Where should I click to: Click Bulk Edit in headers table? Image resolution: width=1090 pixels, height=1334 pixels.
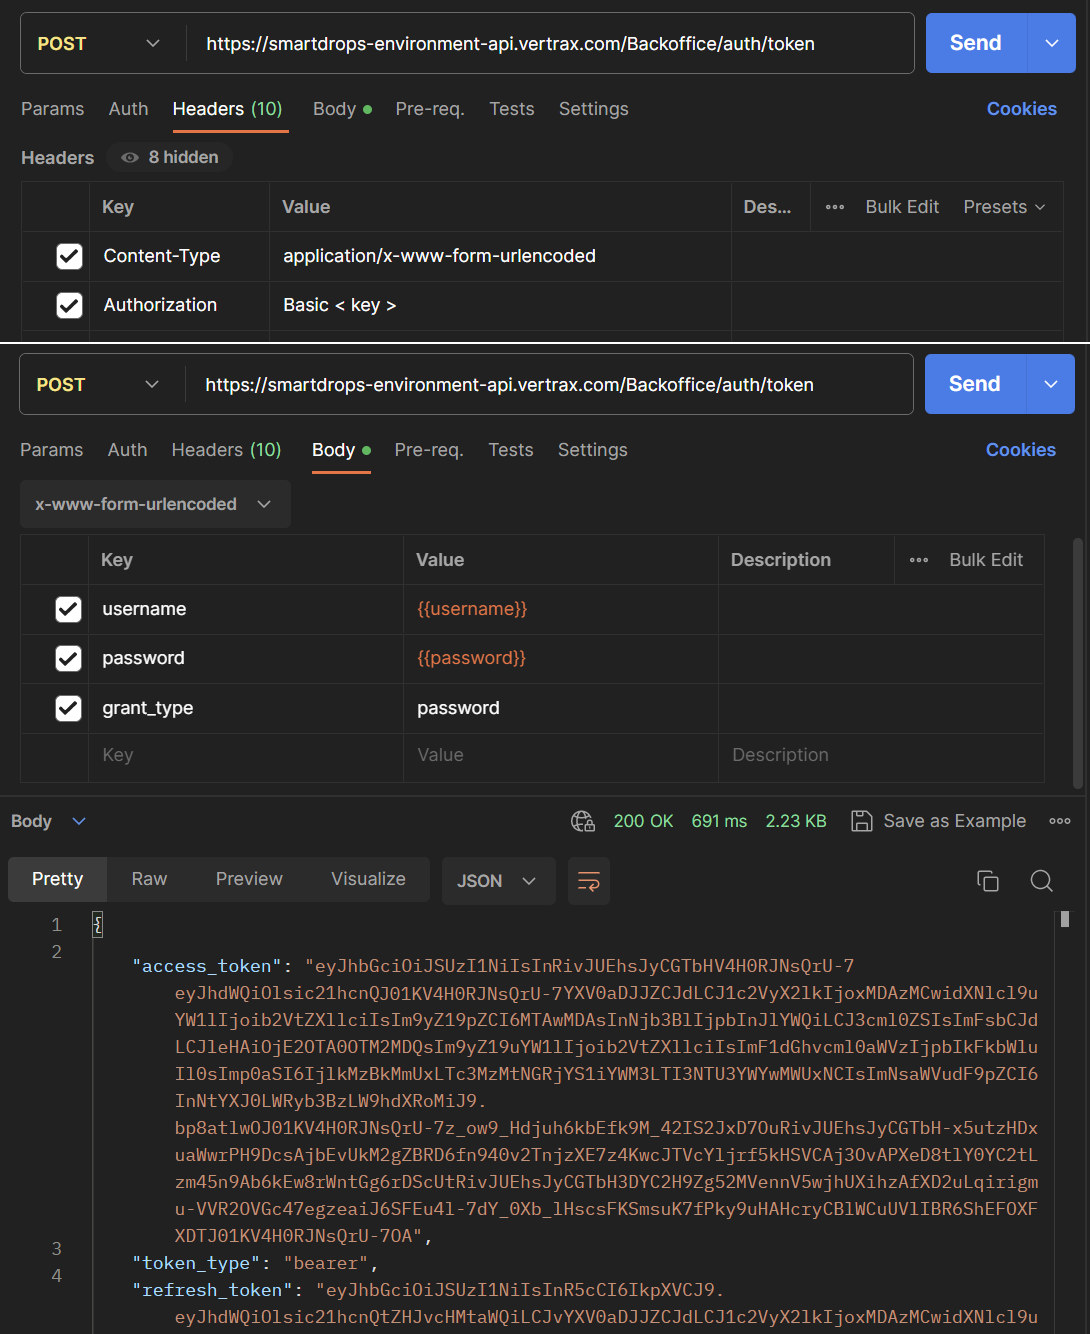click(x=902, y=207)
